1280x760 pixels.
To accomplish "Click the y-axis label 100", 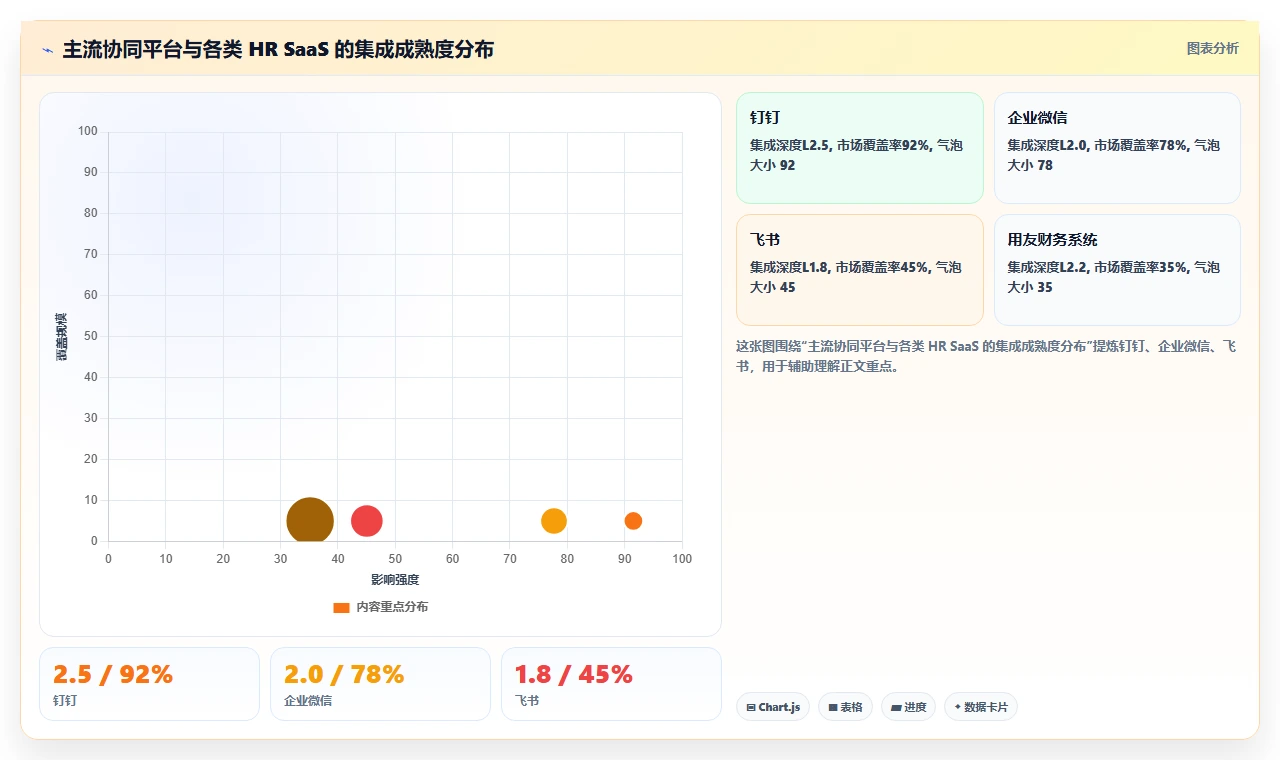I will [88, 131].
